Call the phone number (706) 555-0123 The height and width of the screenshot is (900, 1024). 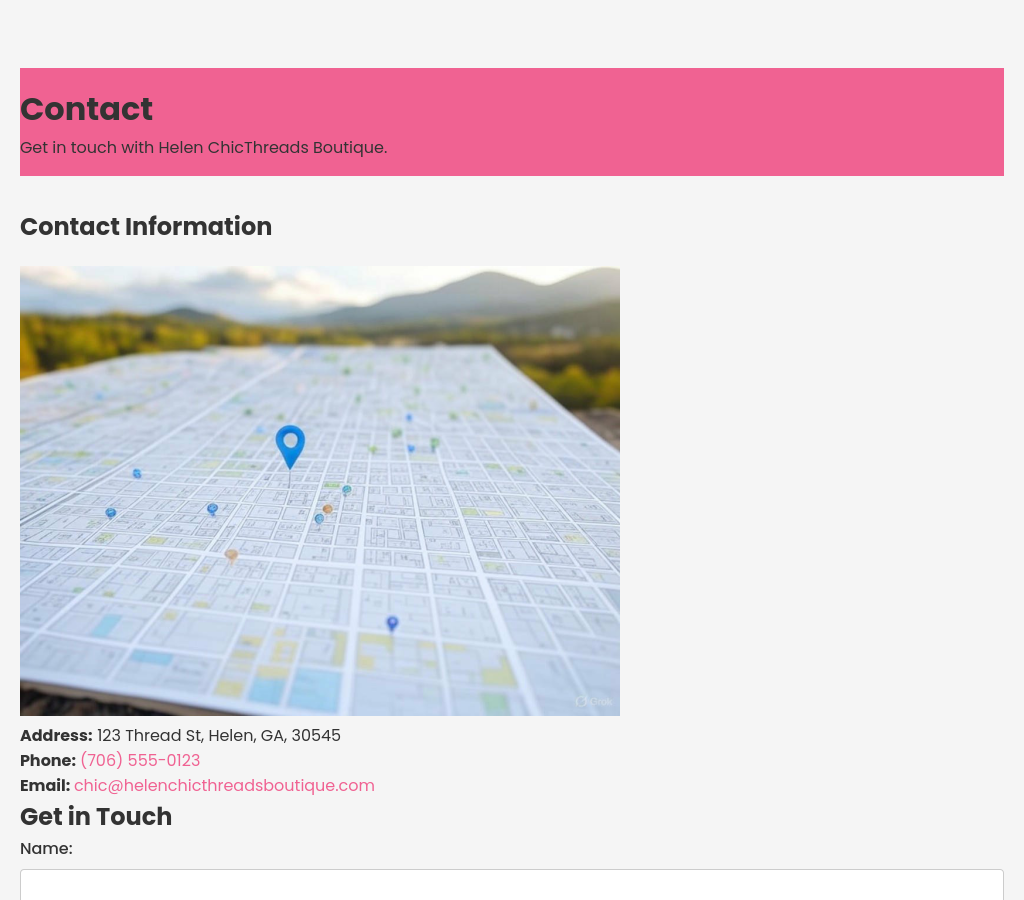tap(140, 760)
